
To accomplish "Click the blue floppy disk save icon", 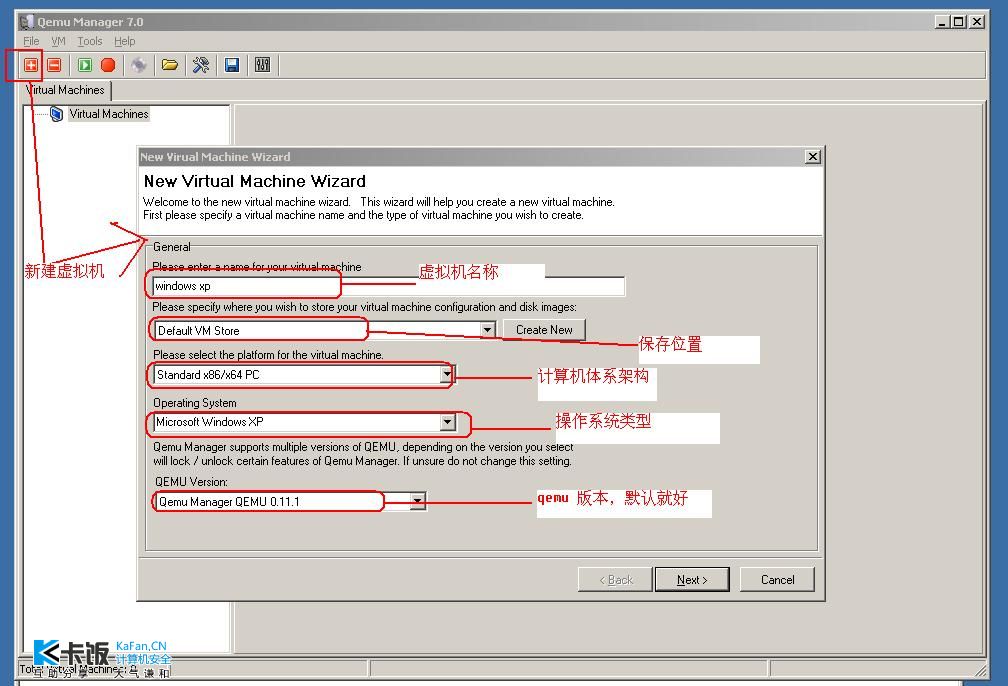I will [232, 65].
